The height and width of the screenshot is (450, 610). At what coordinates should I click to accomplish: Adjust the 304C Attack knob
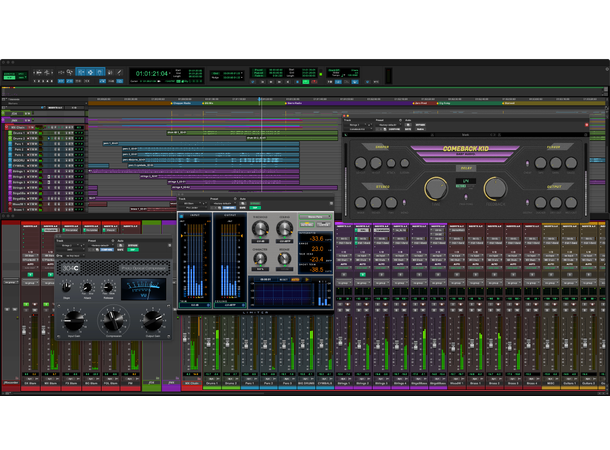tap(87, 288)
